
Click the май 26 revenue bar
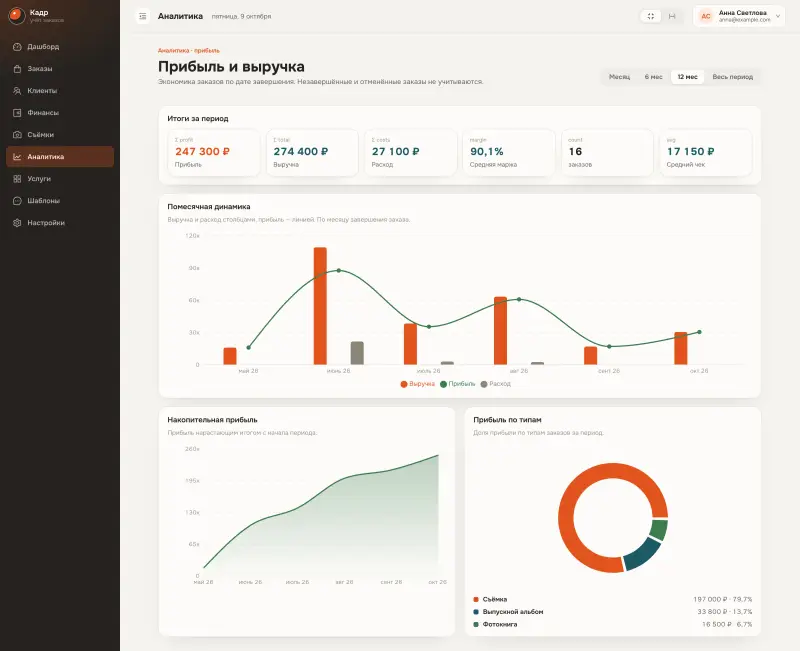(x=230, y=356)
